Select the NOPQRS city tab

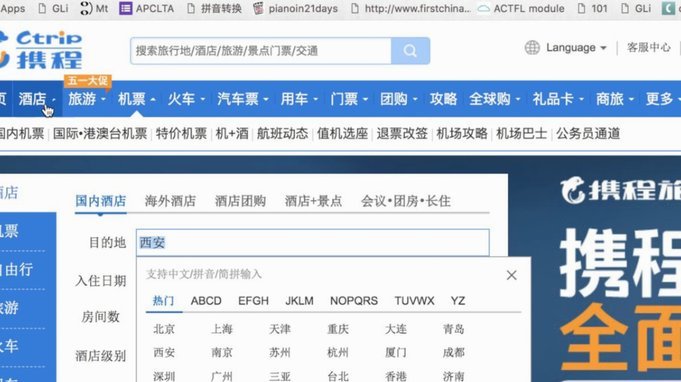point(354,301)
